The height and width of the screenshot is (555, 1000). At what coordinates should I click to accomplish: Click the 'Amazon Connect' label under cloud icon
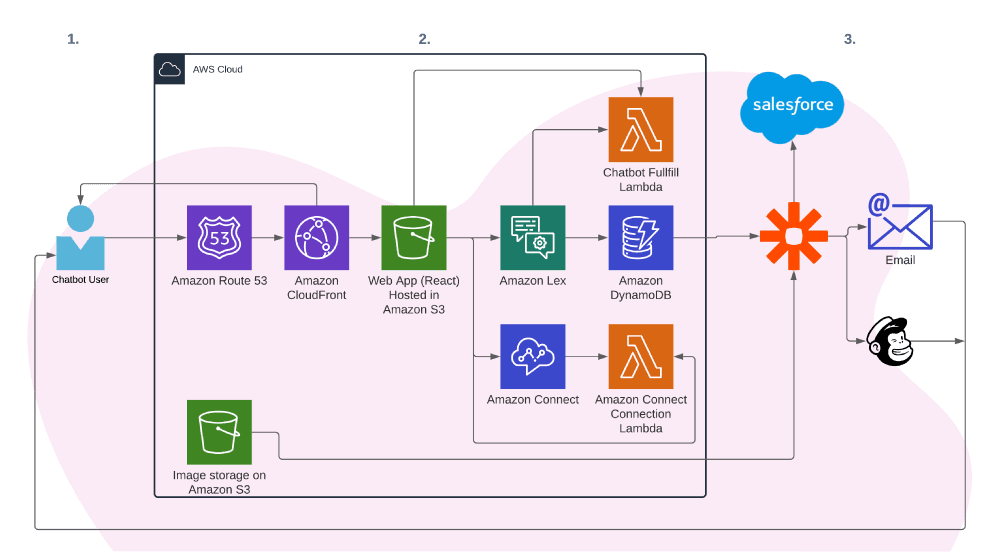(533, 399)
